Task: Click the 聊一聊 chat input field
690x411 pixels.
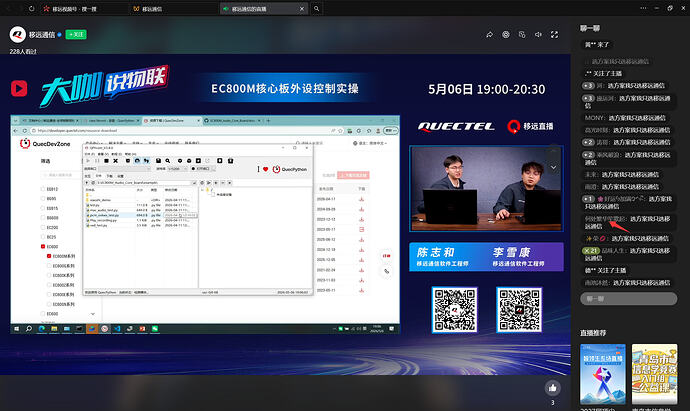Action: click(x=628, y=299)
